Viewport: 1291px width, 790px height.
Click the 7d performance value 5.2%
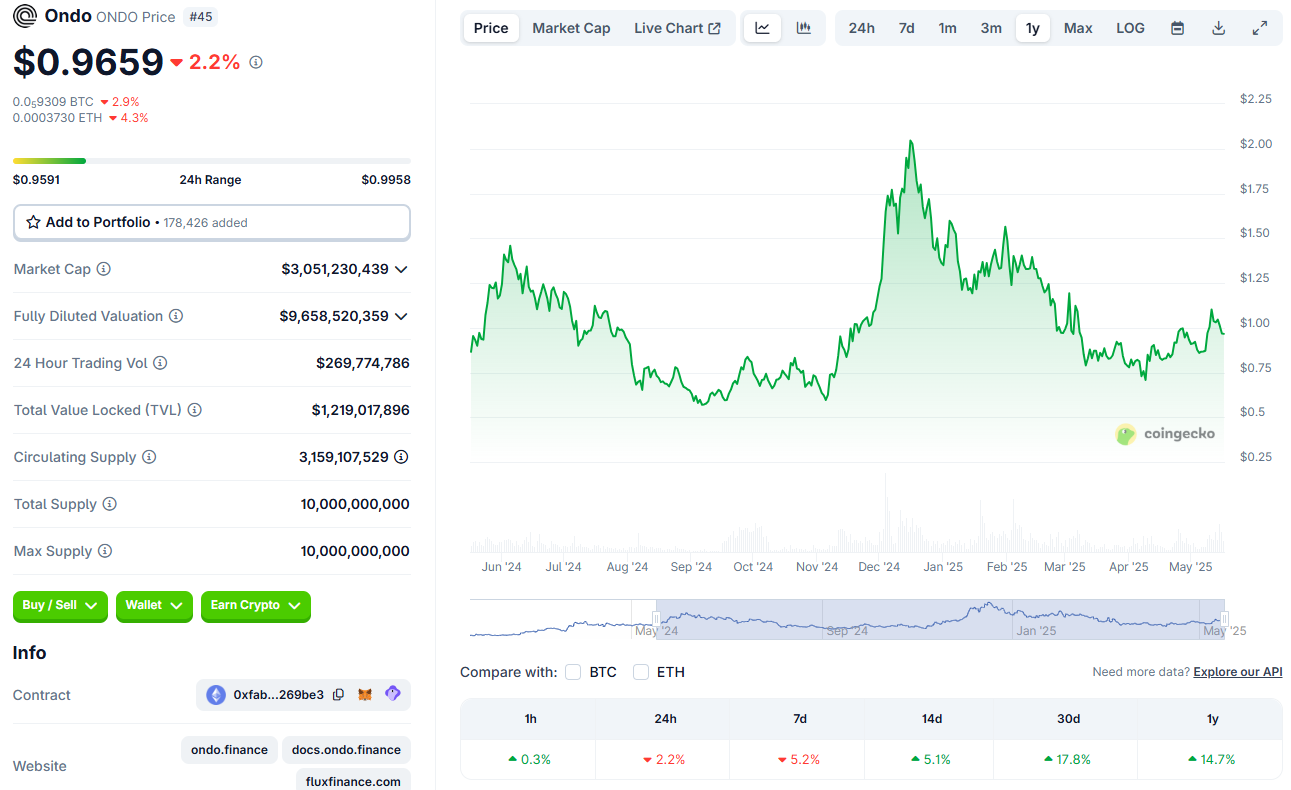(800, 759)
